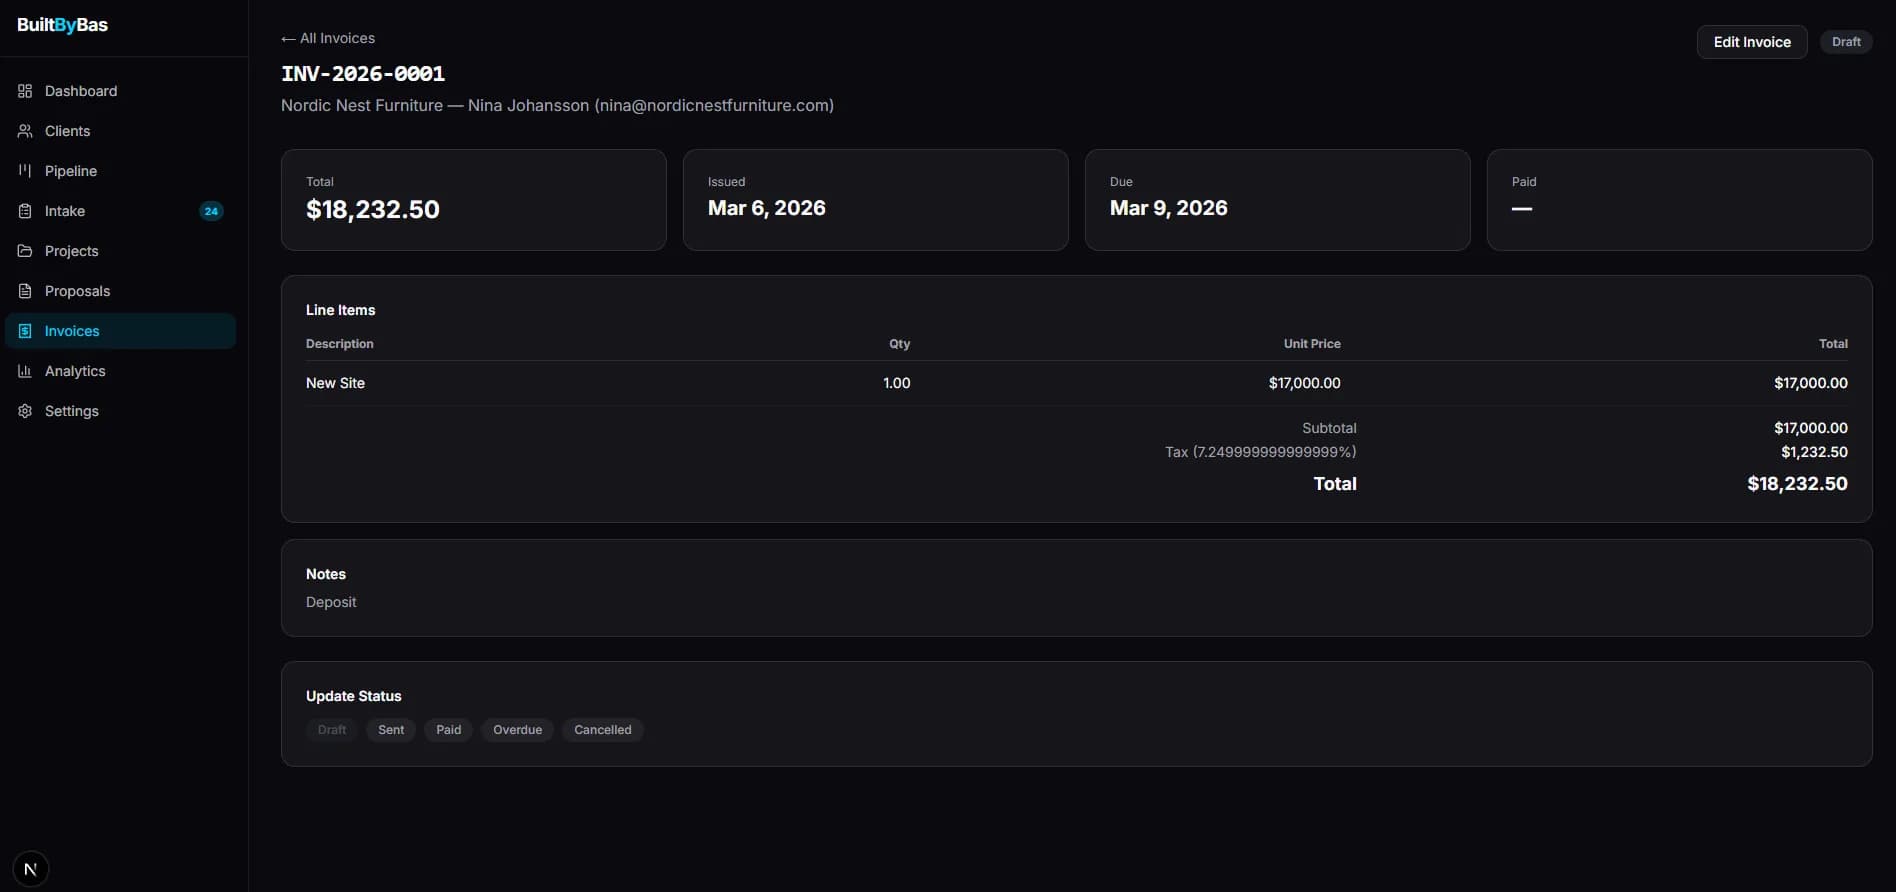The height and width of the screenshot is (892, 1896).
Task: Click the Clients people icon
Action: (x=25, y=131)
